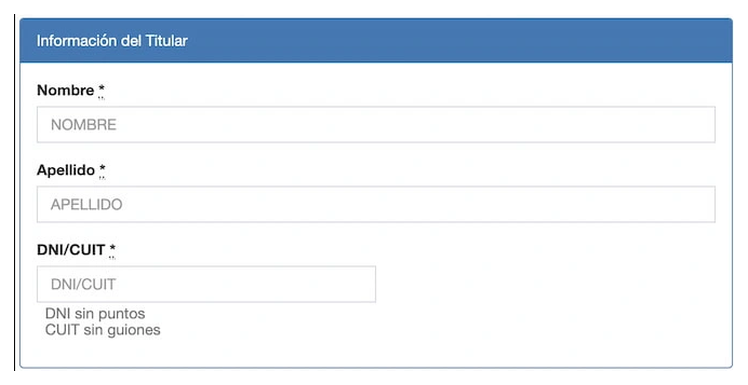This screenshot has width=748, height=385.
Task: Click the Apellido field label
Action: pos(66,170)
